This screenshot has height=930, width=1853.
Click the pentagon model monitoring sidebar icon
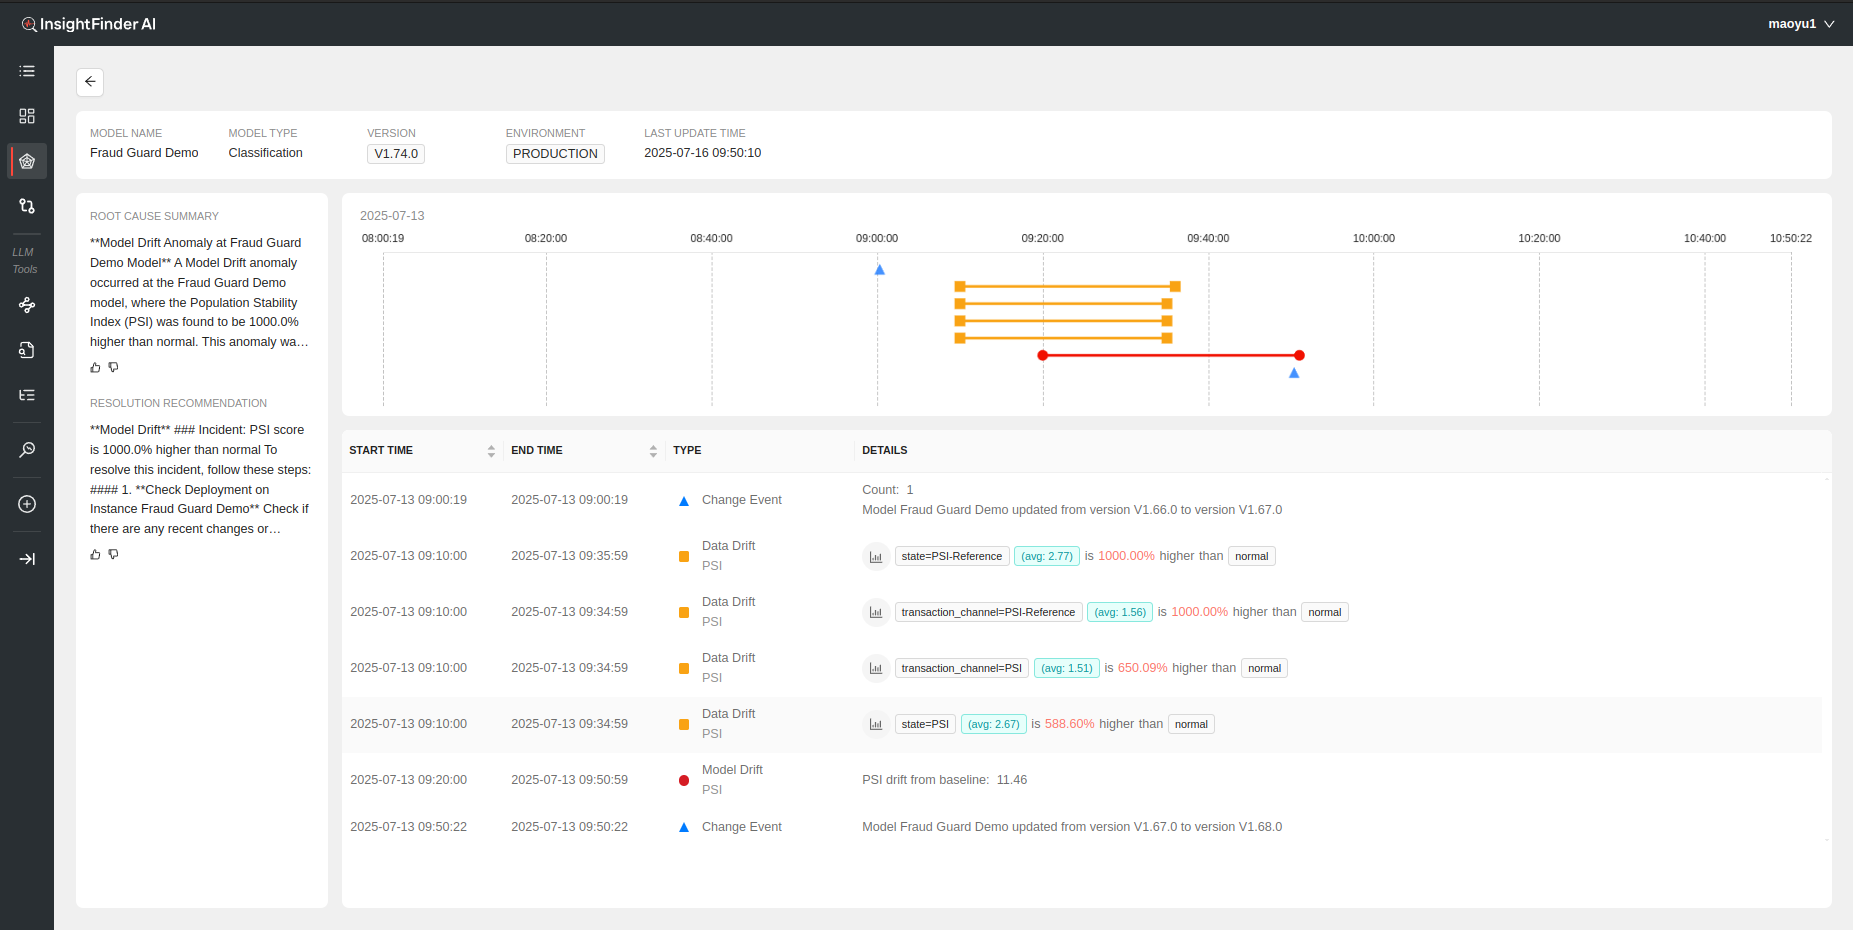coord(27,161)
